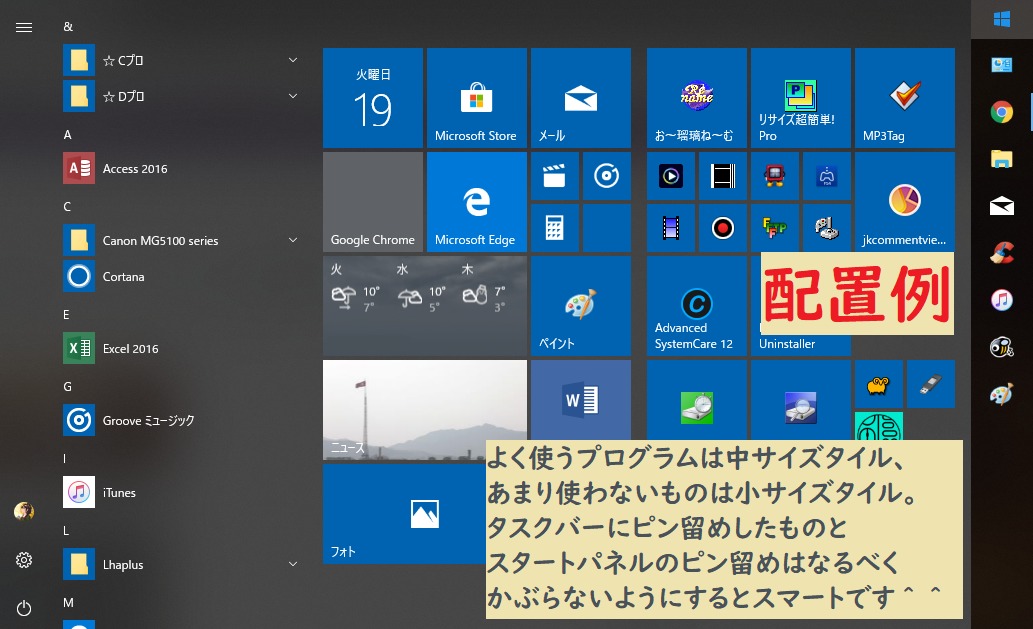Screen dimensions: 1033x629
Task: Expand the Lhaplus folder chevron
Action: [293, 564]
